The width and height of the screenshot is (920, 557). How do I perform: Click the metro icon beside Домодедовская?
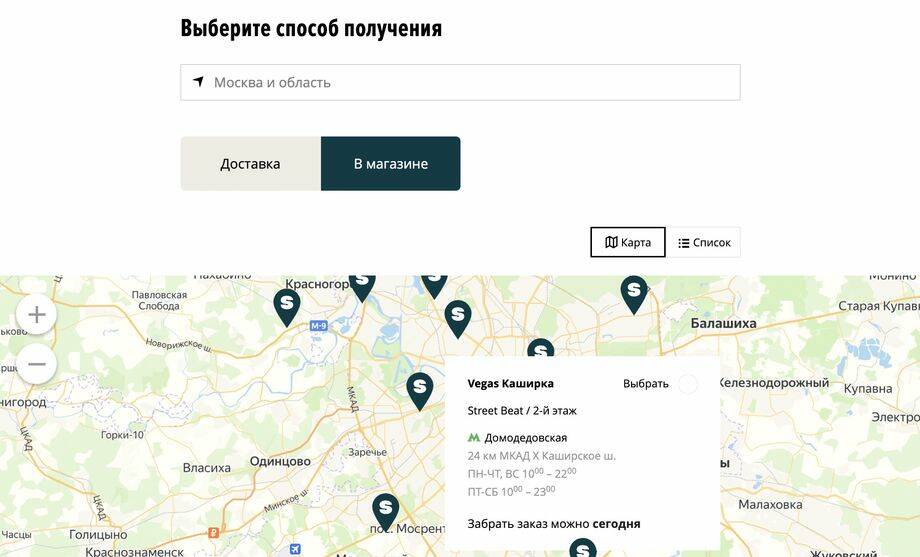(473, 437)
